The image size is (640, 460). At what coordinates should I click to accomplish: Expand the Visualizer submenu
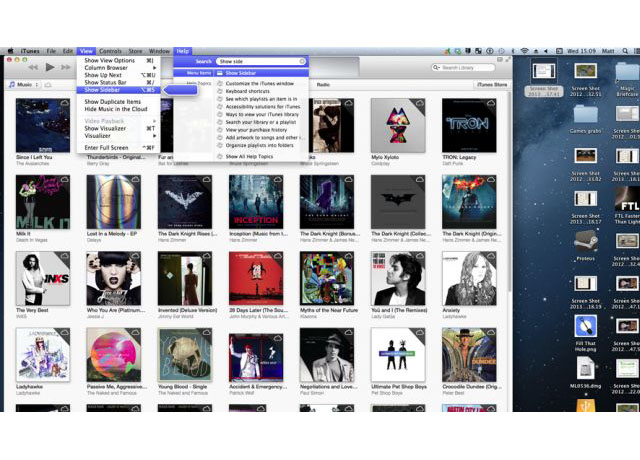[118, 136]
